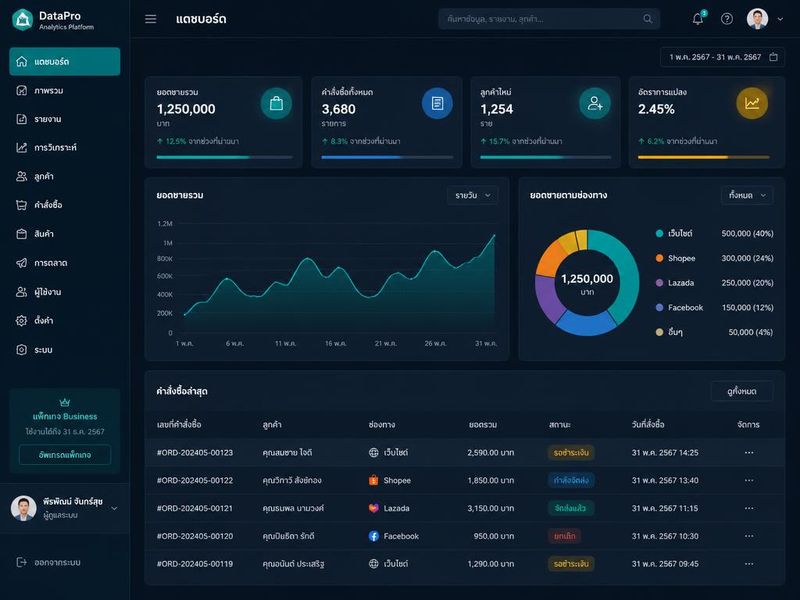This screenshot has width=800, height=600.
Task: Click the Facebook legend entry
Action: point(714,308)
